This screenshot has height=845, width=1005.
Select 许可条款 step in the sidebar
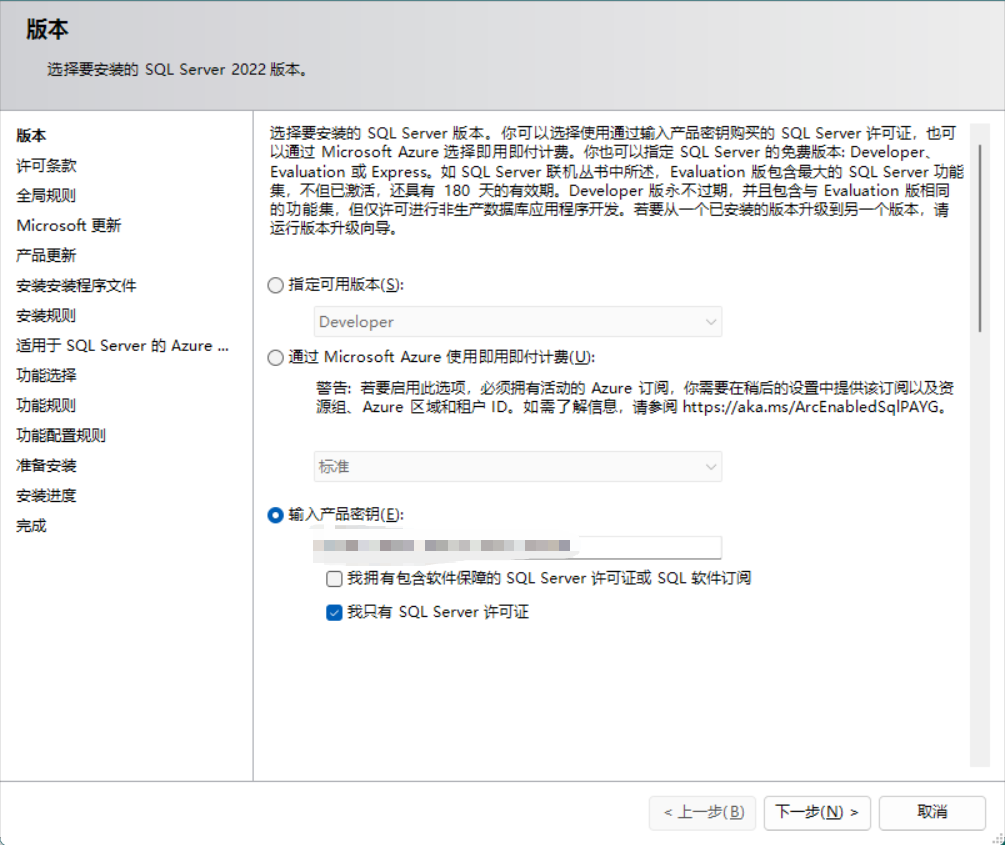pos(46,165)
